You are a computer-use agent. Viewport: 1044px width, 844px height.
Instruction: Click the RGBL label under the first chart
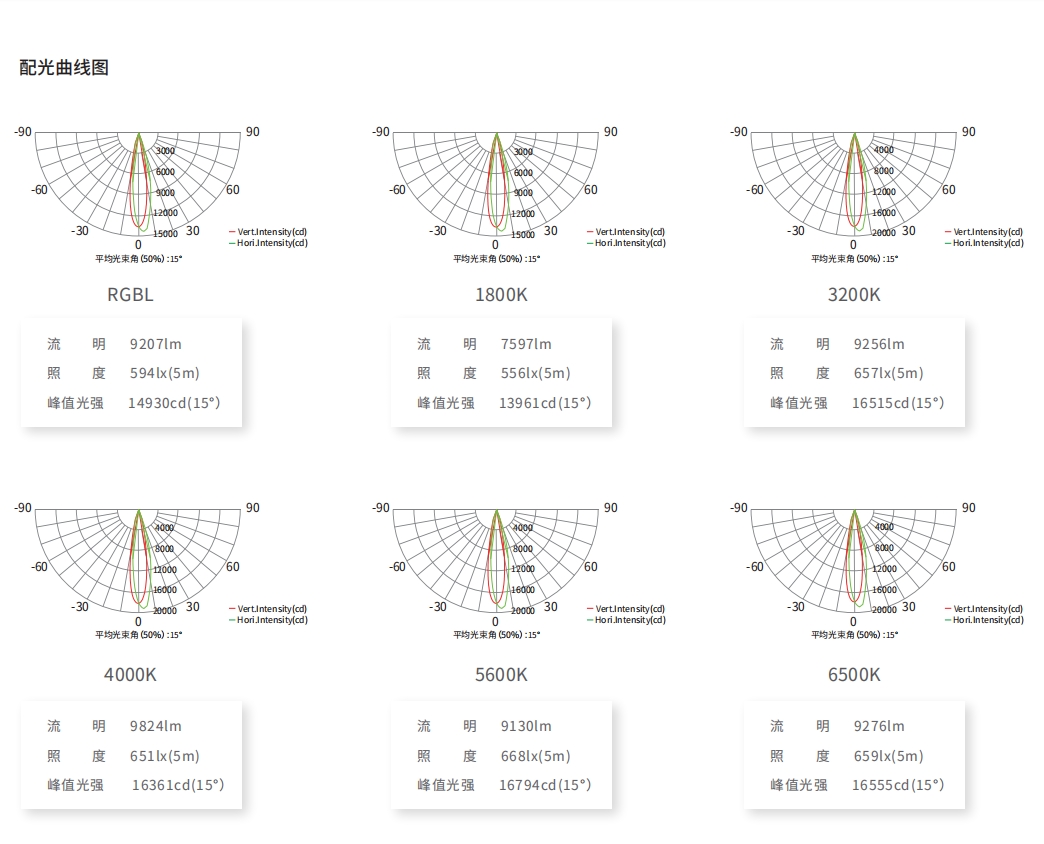[x=130, y=295]
